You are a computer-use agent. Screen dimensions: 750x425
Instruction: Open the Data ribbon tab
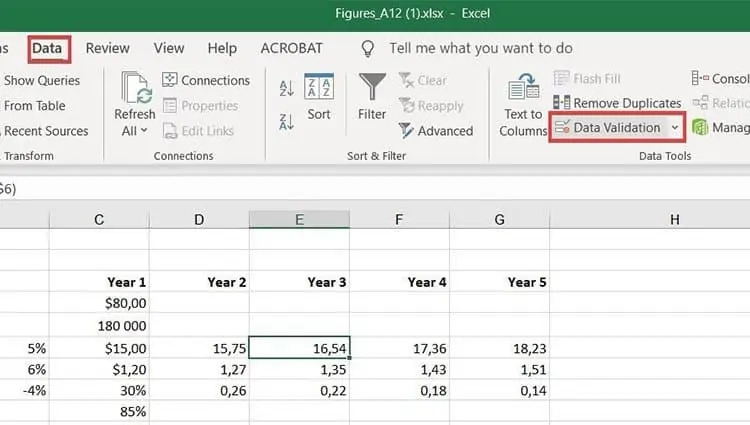tap(47, 48)
